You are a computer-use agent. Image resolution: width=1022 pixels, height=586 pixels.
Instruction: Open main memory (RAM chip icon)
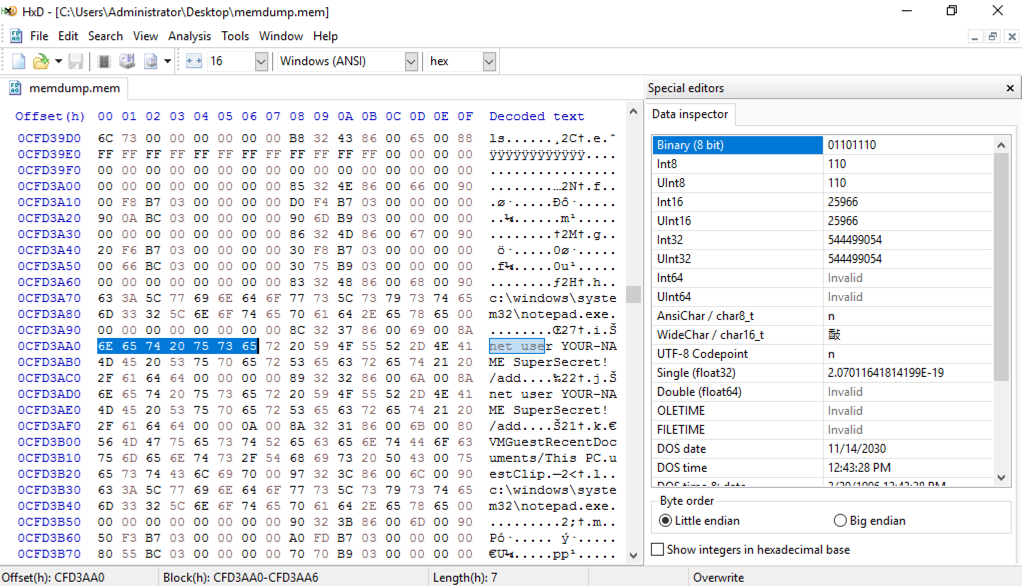pos(103,61)
